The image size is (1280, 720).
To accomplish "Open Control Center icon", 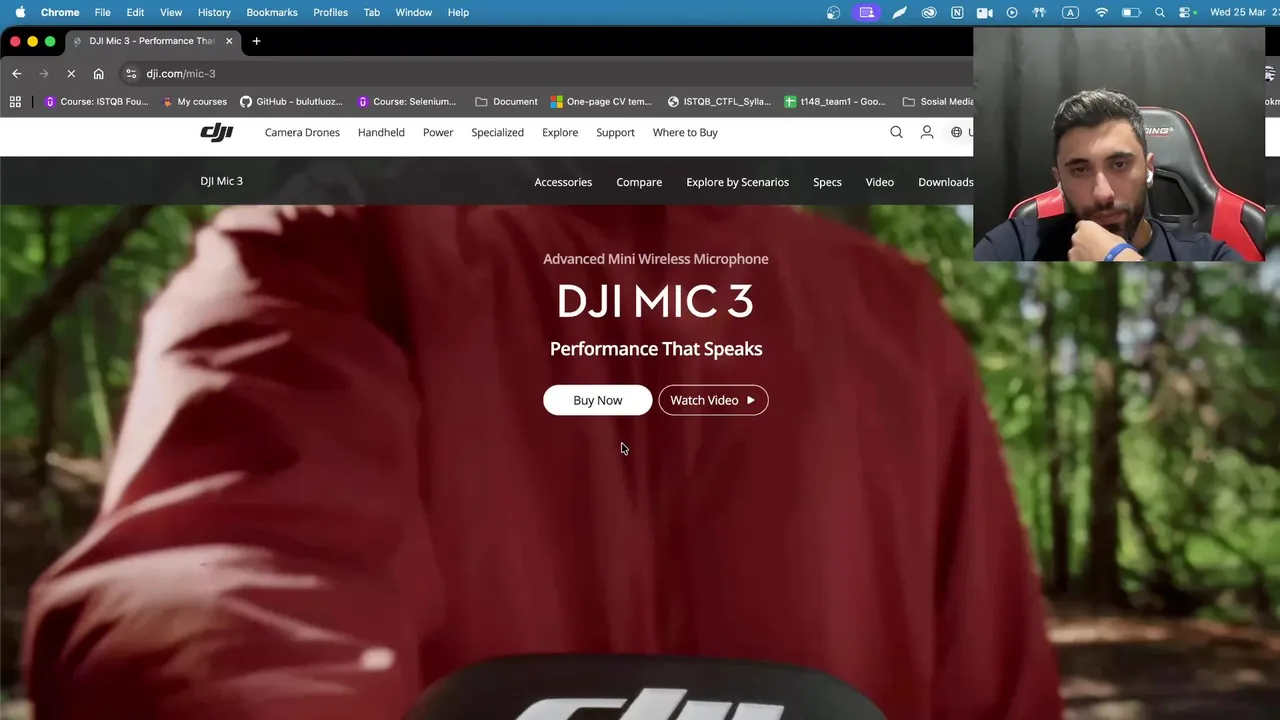I will (1186, 12).
